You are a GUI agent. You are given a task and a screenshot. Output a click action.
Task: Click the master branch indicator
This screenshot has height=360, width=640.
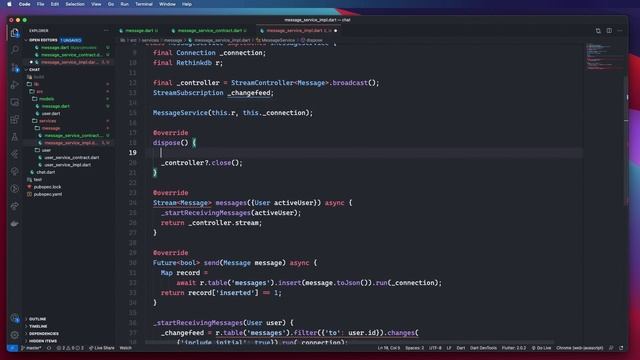[31, 348]
